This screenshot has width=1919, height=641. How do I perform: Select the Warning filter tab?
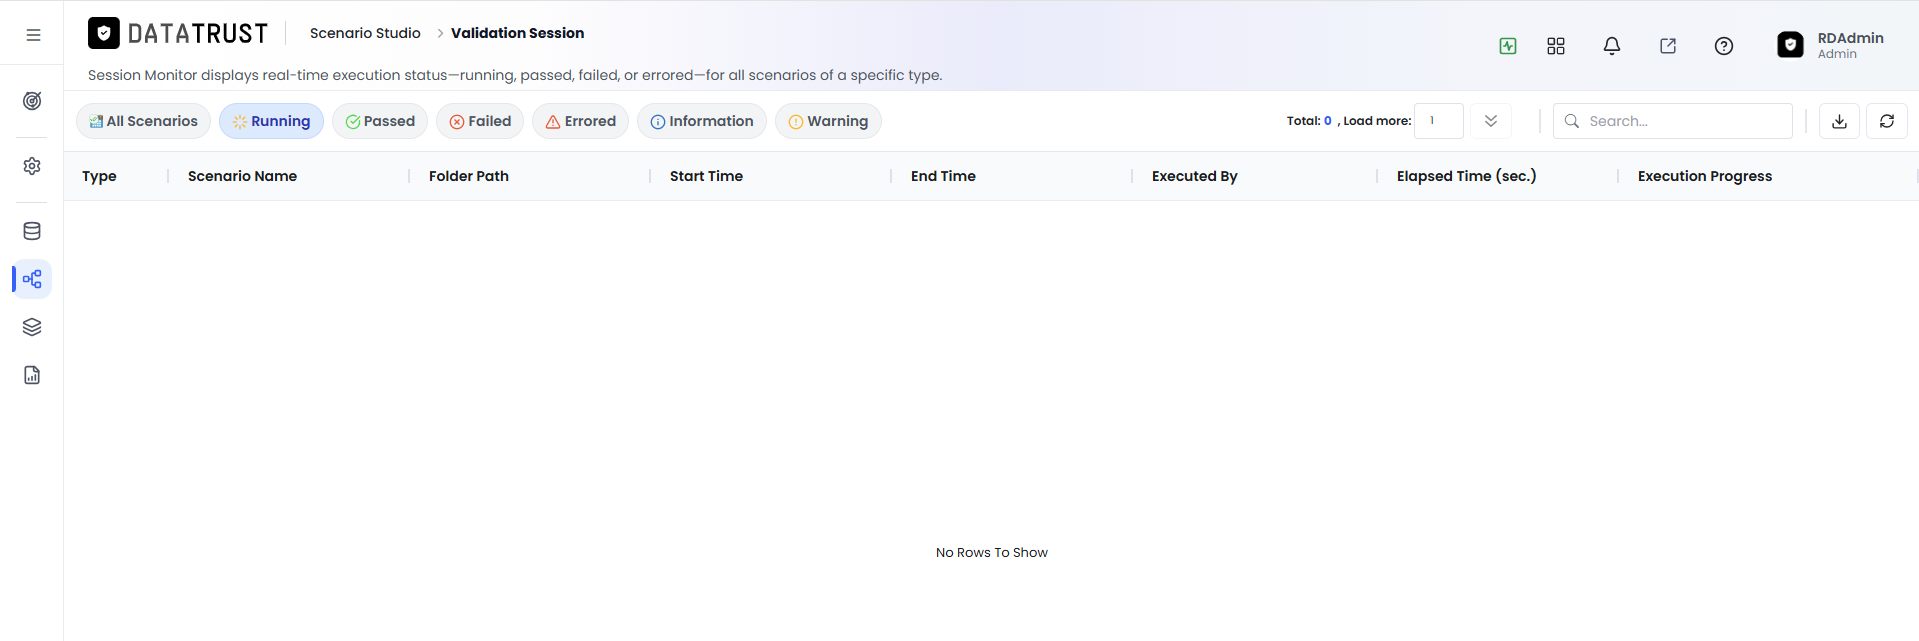click(x=828, y=121)
